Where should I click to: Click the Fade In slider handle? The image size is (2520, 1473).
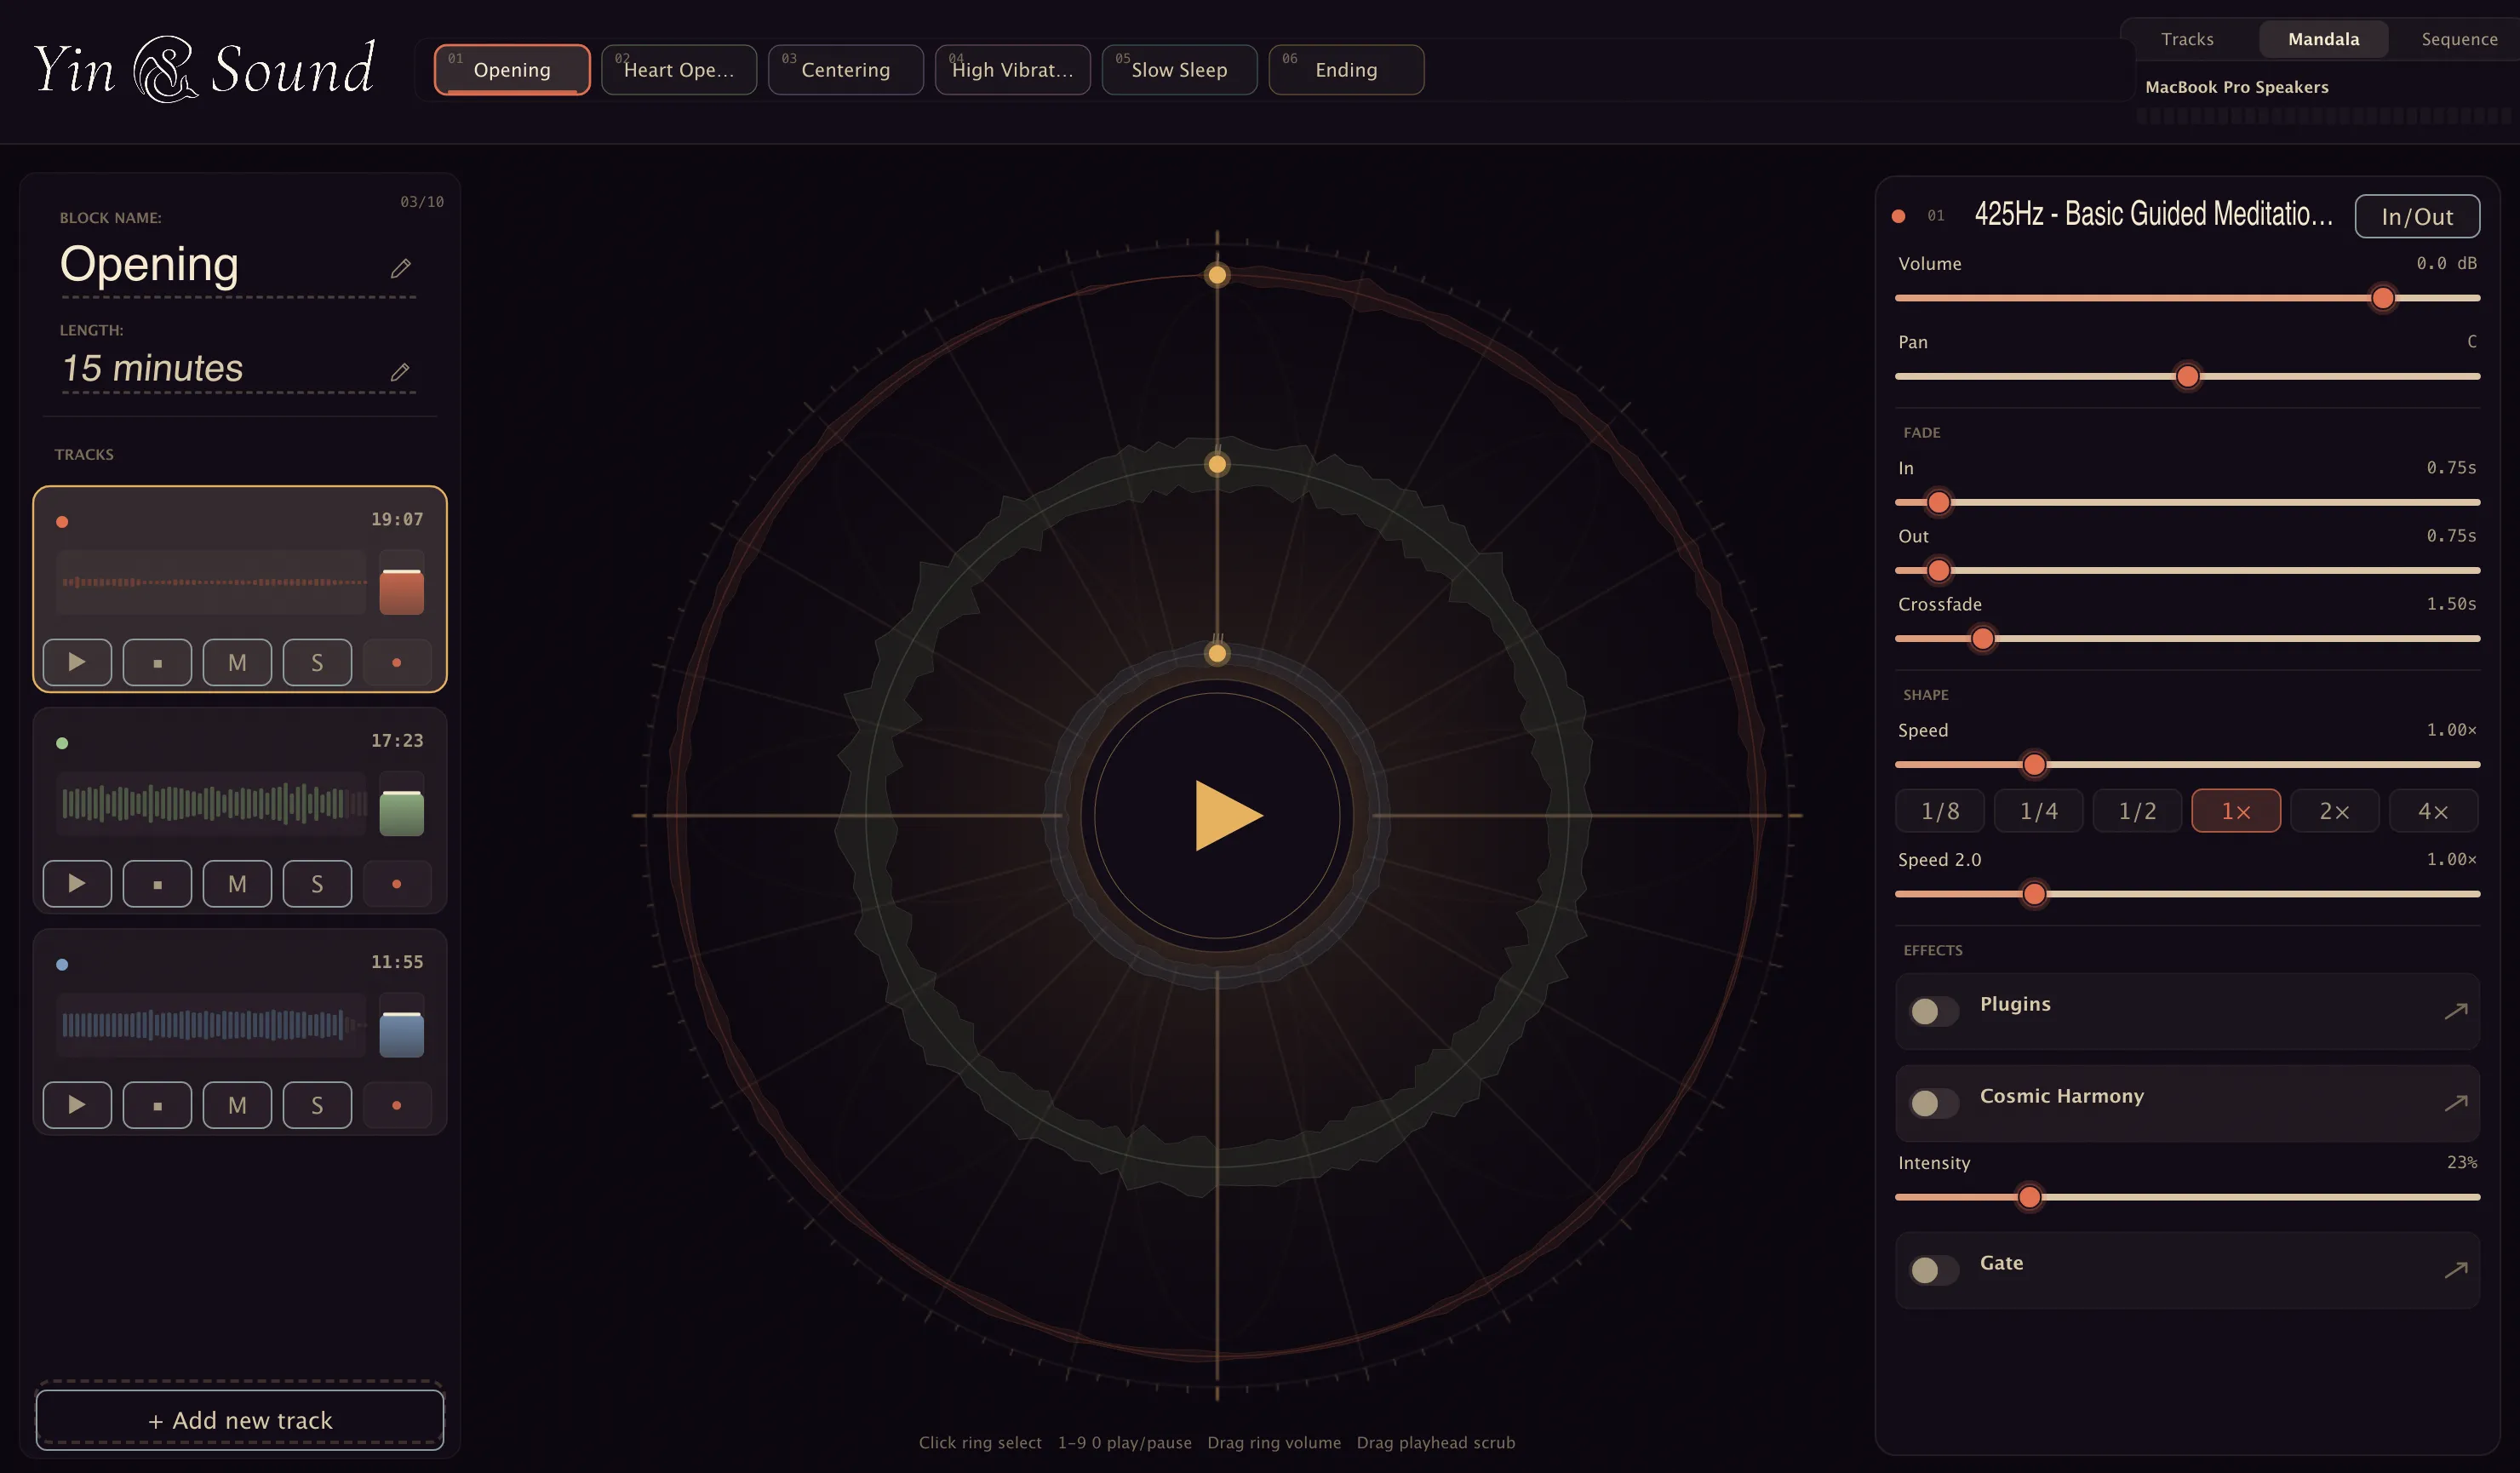click(x=1939, y=503)
